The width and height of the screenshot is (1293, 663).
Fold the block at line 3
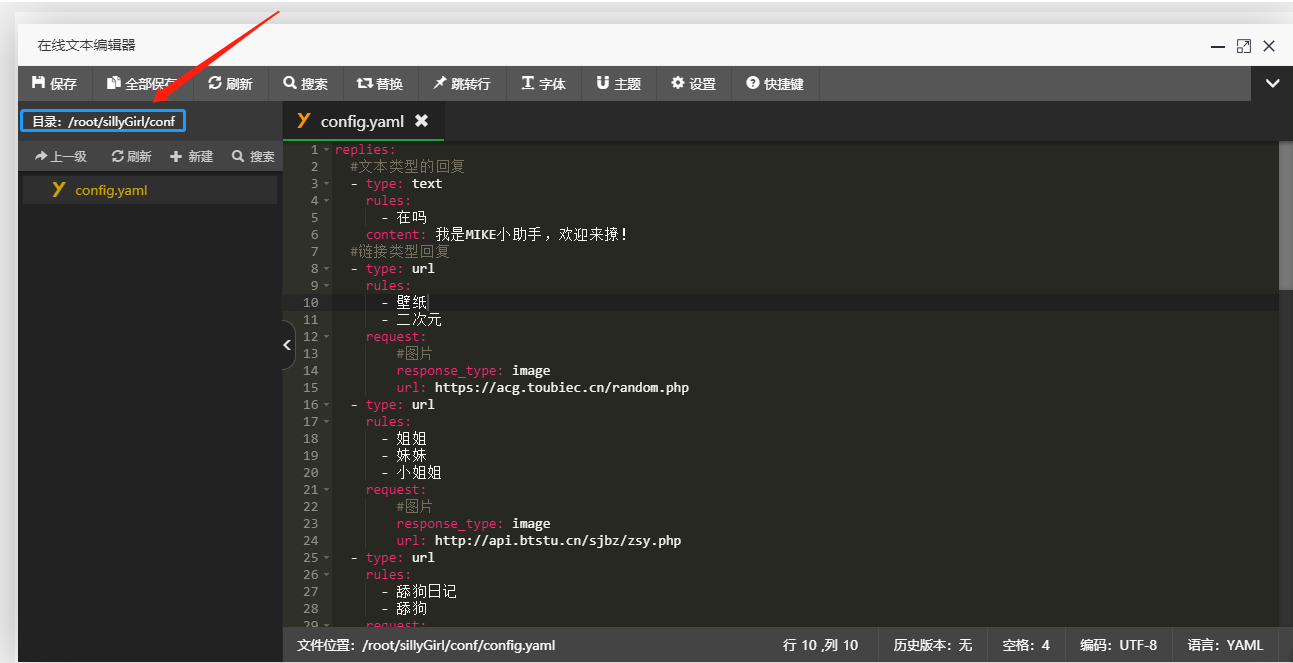(326, 184)
